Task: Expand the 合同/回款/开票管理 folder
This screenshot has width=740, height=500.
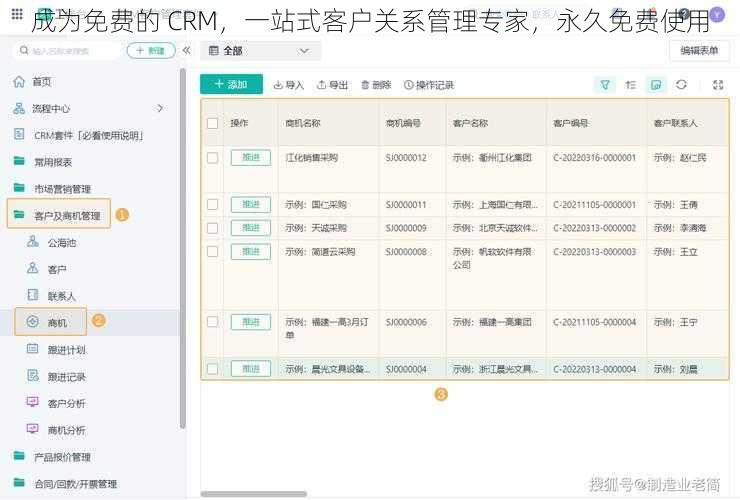Action: 65,483
